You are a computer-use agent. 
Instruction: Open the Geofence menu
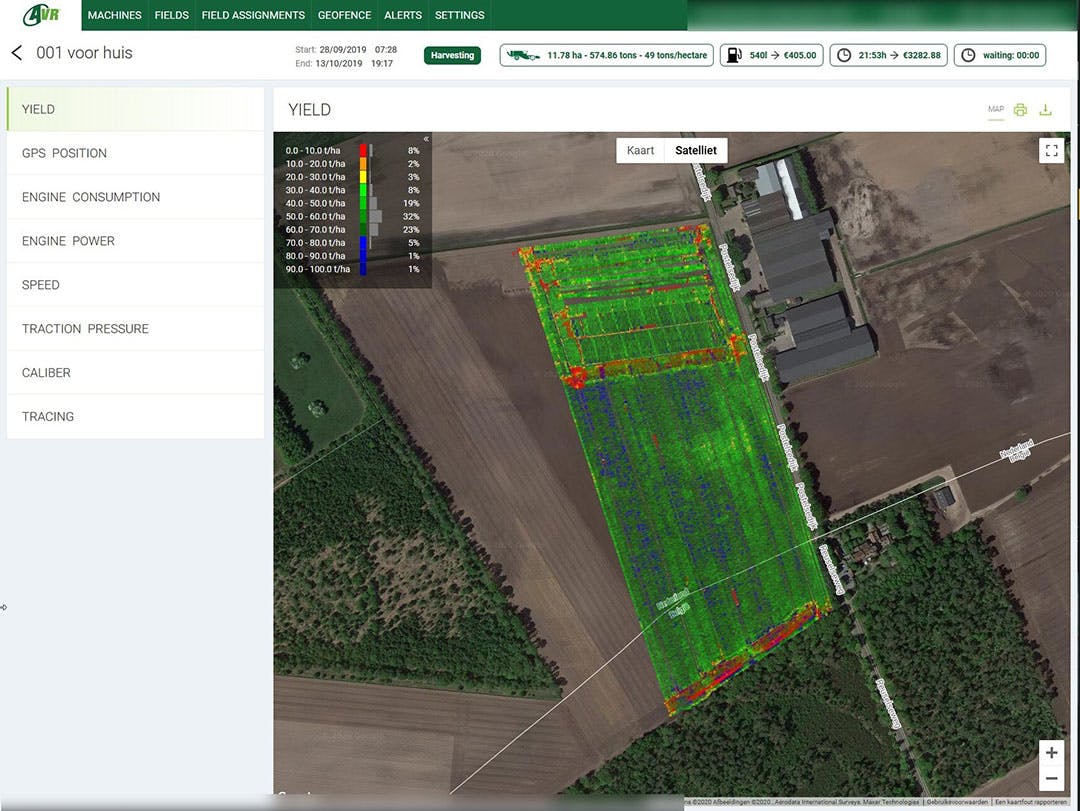tap(344, 15)
